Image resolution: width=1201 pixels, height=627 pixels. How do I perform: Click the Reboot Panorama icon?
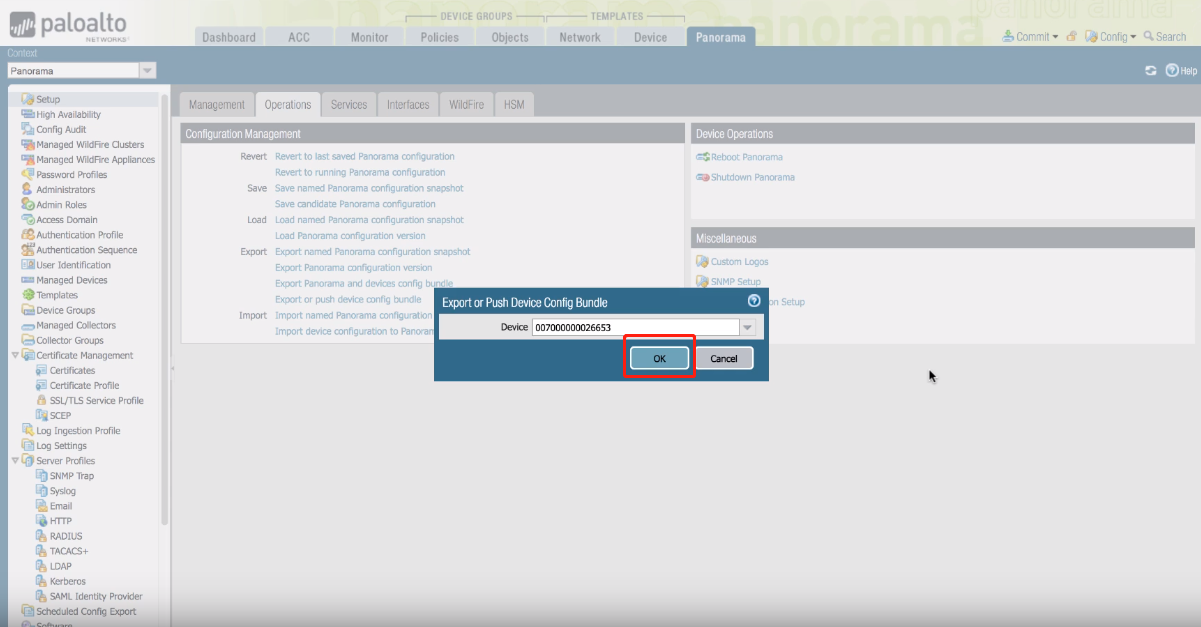(x=702, y=157)
